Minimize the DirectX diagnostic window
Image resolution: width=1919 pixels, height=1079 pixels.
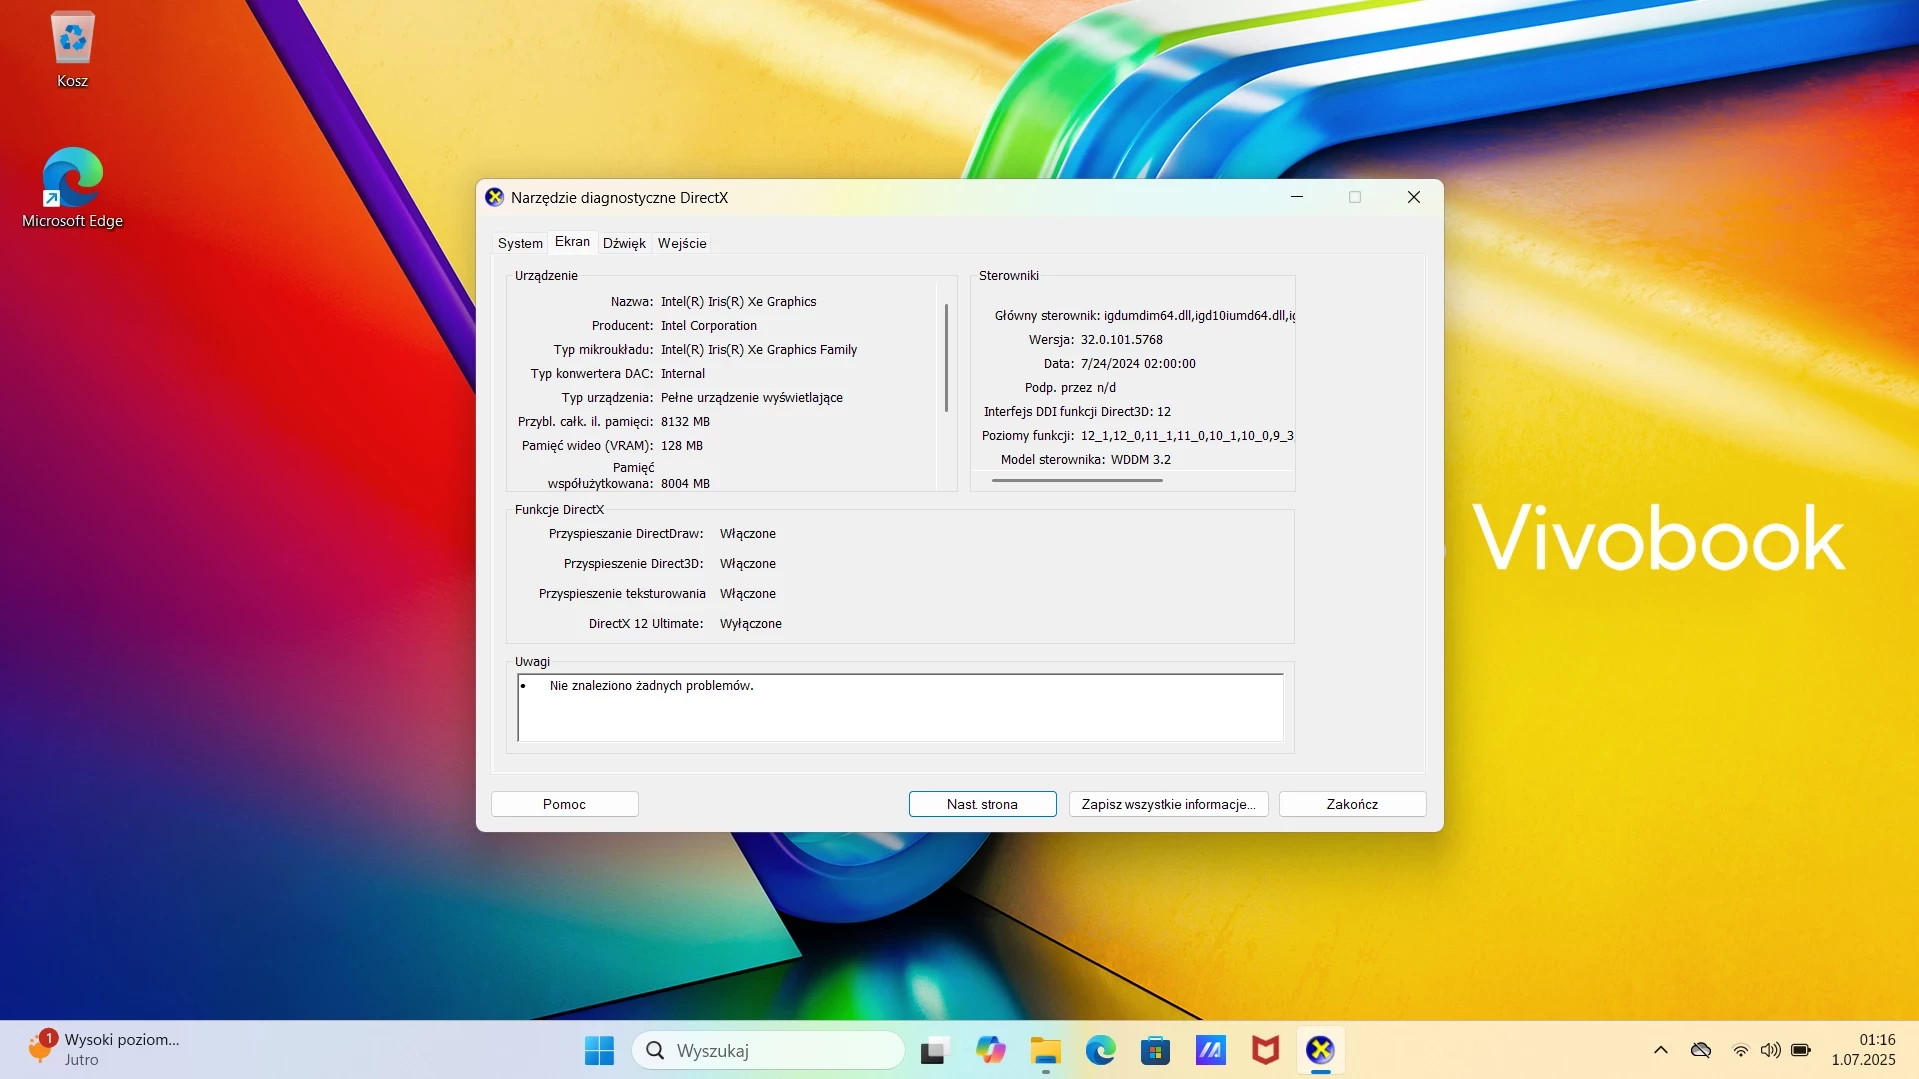click(x=1297, y=197)
